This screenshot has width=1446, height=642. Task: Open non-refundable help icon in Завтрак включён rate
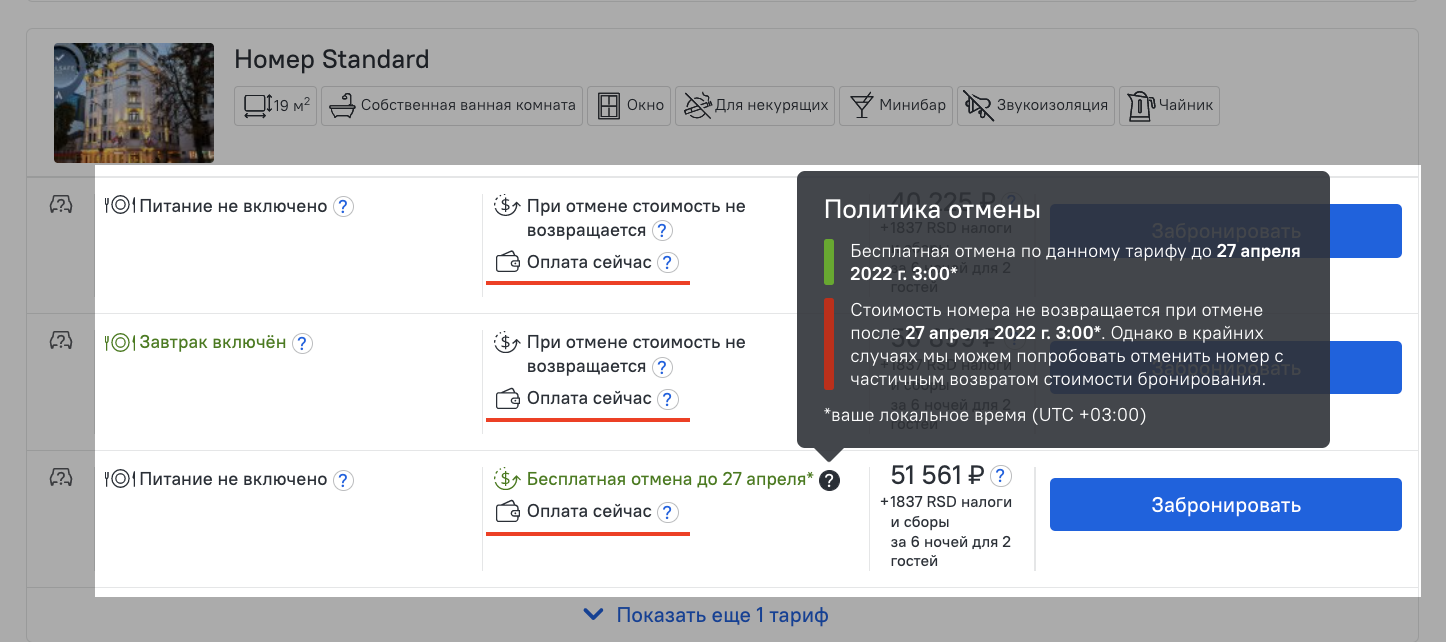pos(662,367)
